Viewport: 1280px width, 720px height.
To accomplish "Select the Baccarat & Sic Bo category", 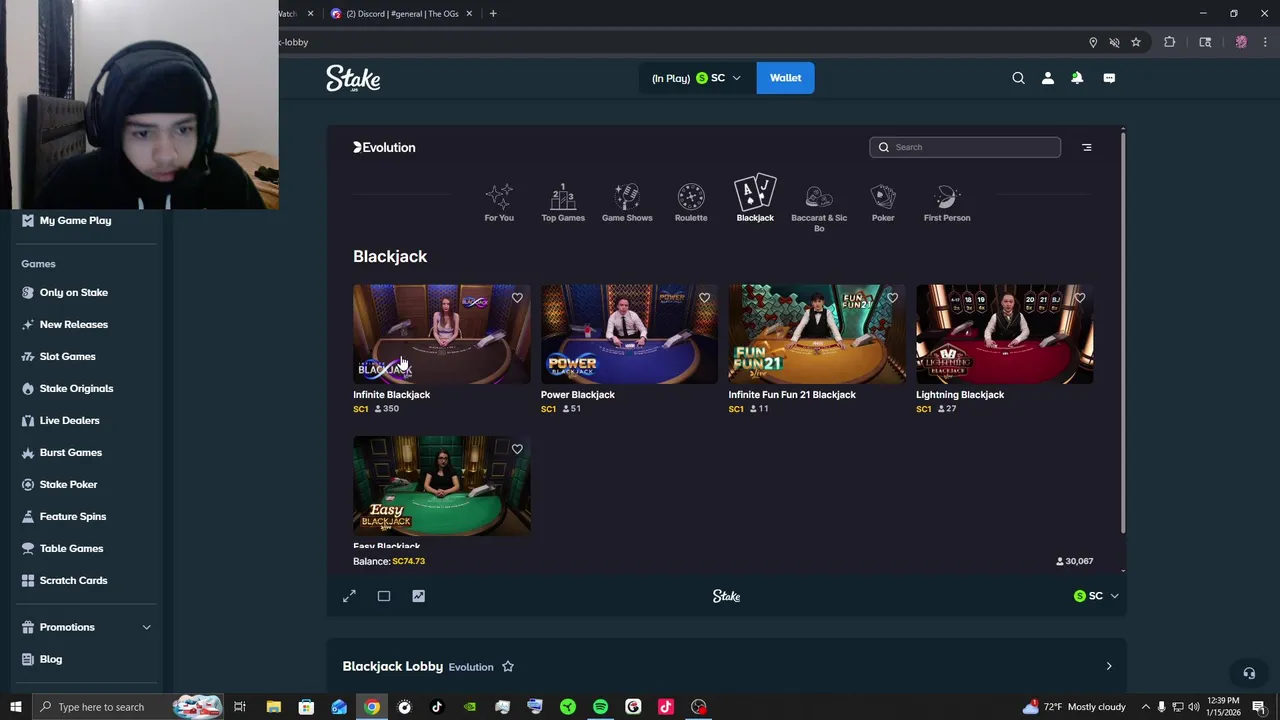I will [x=819, y=208].
